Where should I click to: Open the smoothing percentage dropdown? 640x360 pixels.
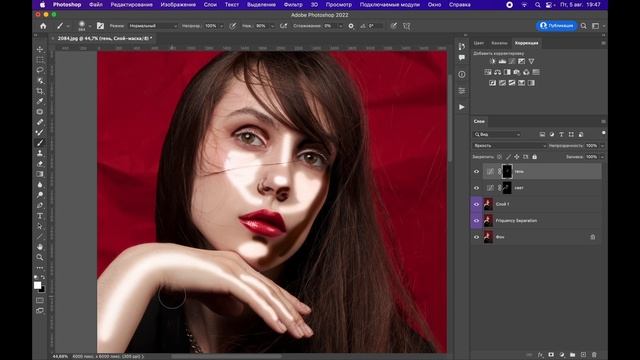tap(340, 26)
